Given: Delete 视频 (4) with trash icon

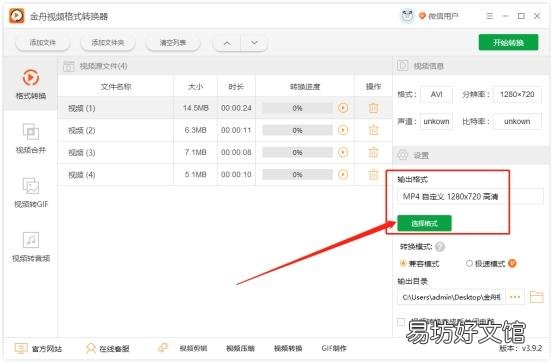Looking at the screenshot, I should [x=373, y=174].
